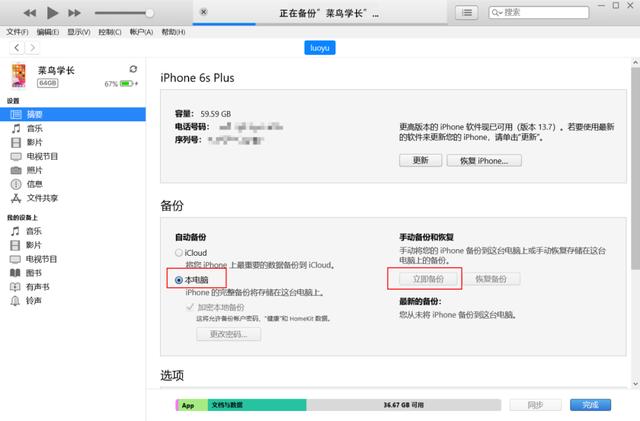Click the vertical scrollbar thumb
The width and height of the screenshot is (640, 421).
click(x=635, y=168)
